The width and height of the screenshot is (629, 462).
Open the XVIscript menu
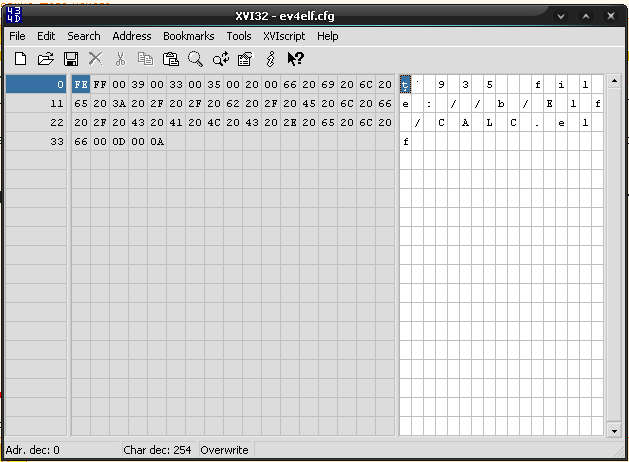284,36
